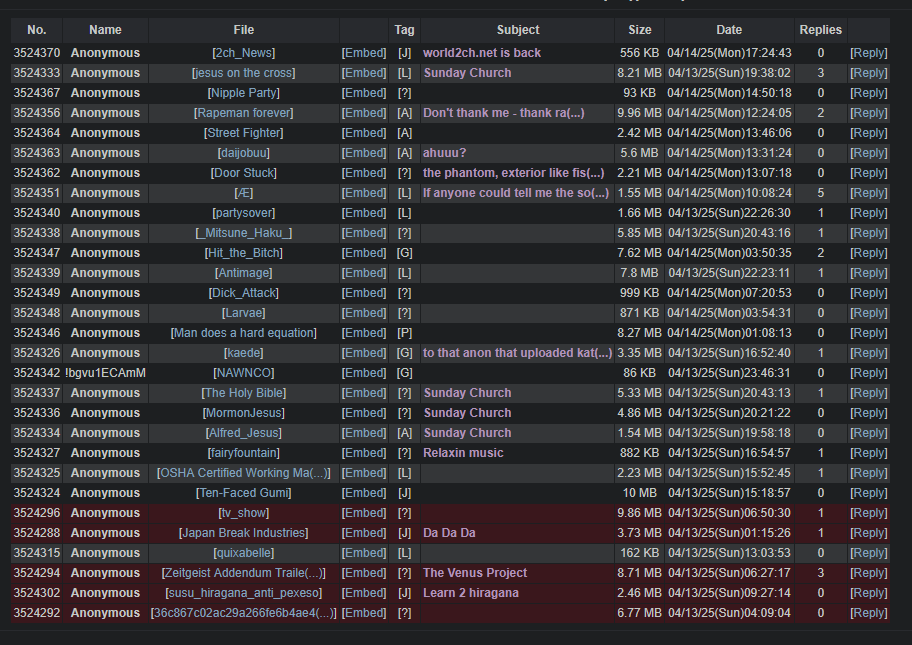This screenshot has height=645, width=912.
Task: Click the Name column header
Action: (x=105, y=30)
